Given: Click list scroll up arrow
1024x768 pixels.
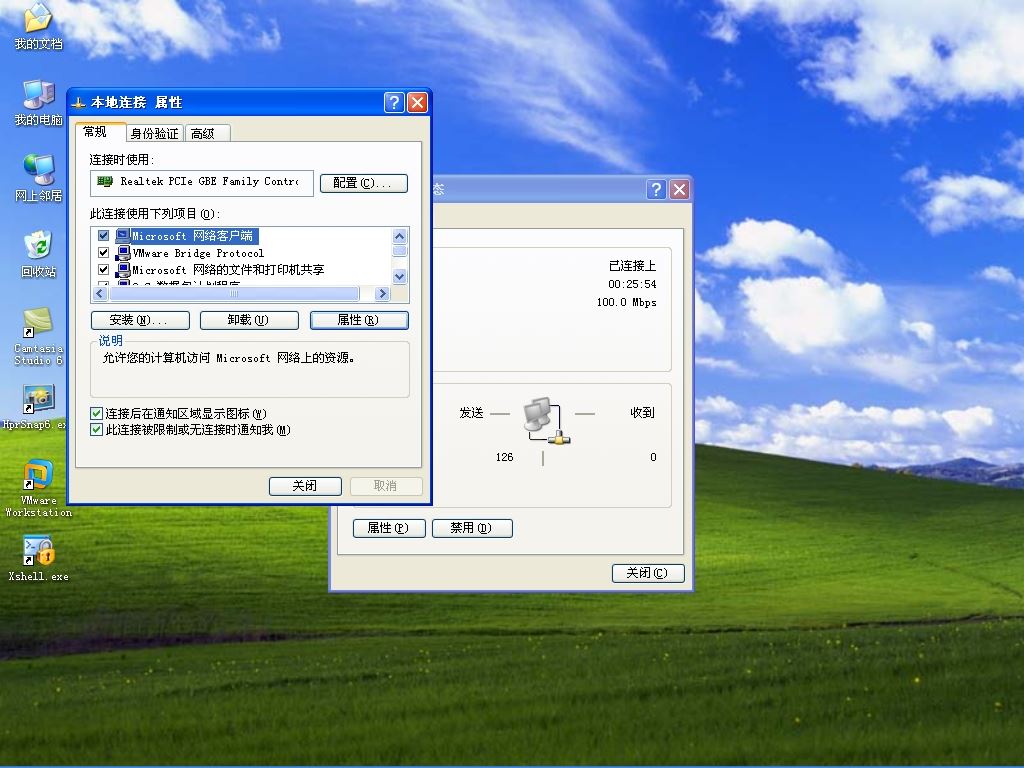Looking at the screenshot, I should coord(400,236).
